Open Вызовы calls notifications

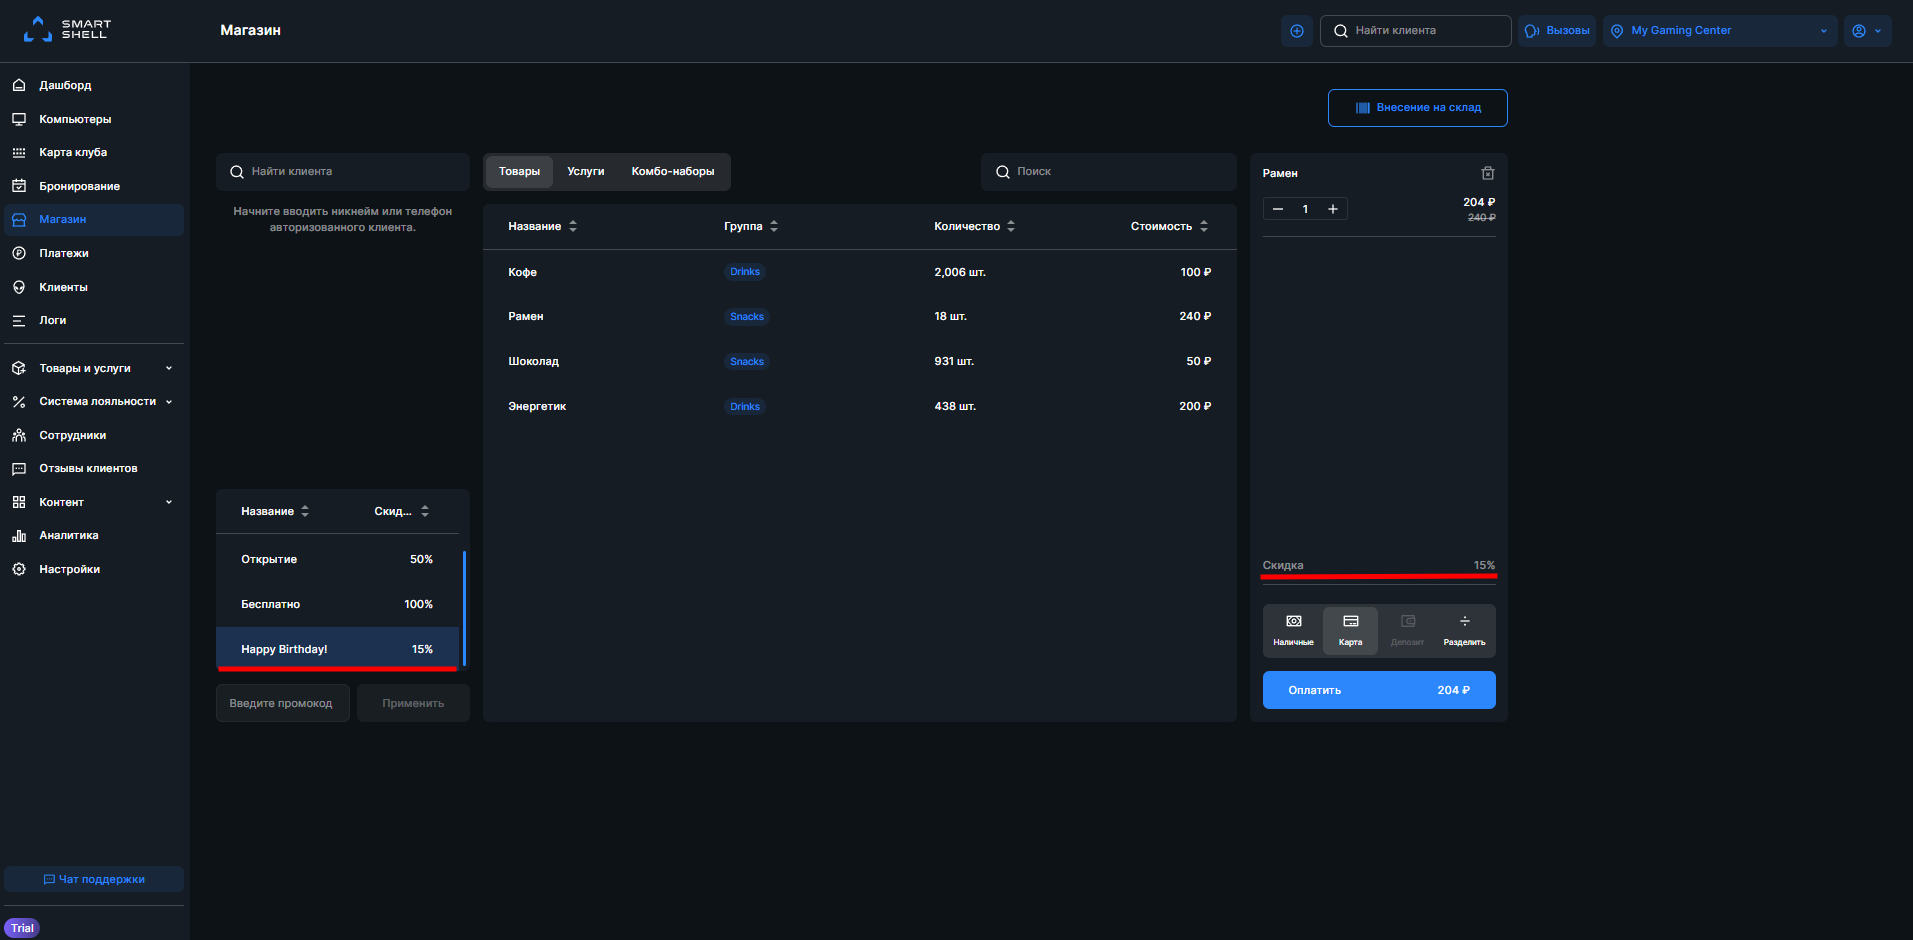[1557, 31]
